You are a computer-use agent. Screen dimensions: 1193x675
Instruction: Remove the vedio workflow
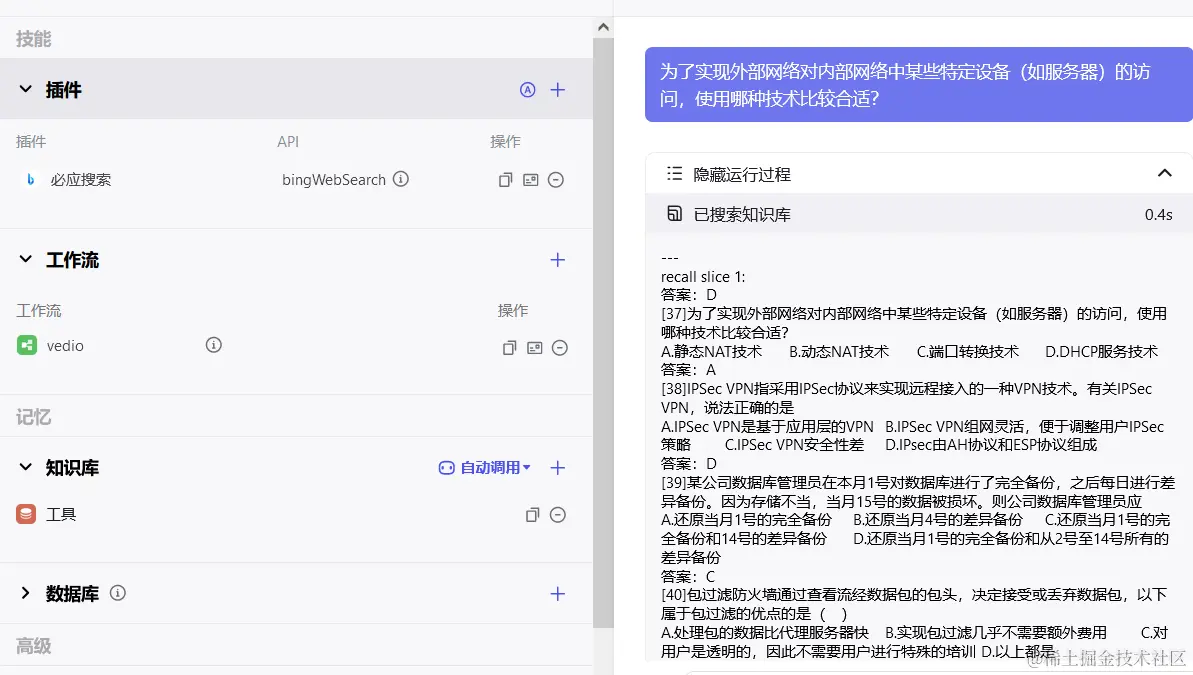560,348
